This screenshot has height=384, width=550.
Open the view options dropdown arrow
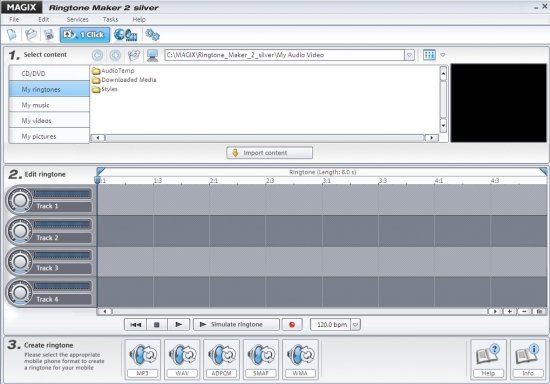[x=443, y=55]
